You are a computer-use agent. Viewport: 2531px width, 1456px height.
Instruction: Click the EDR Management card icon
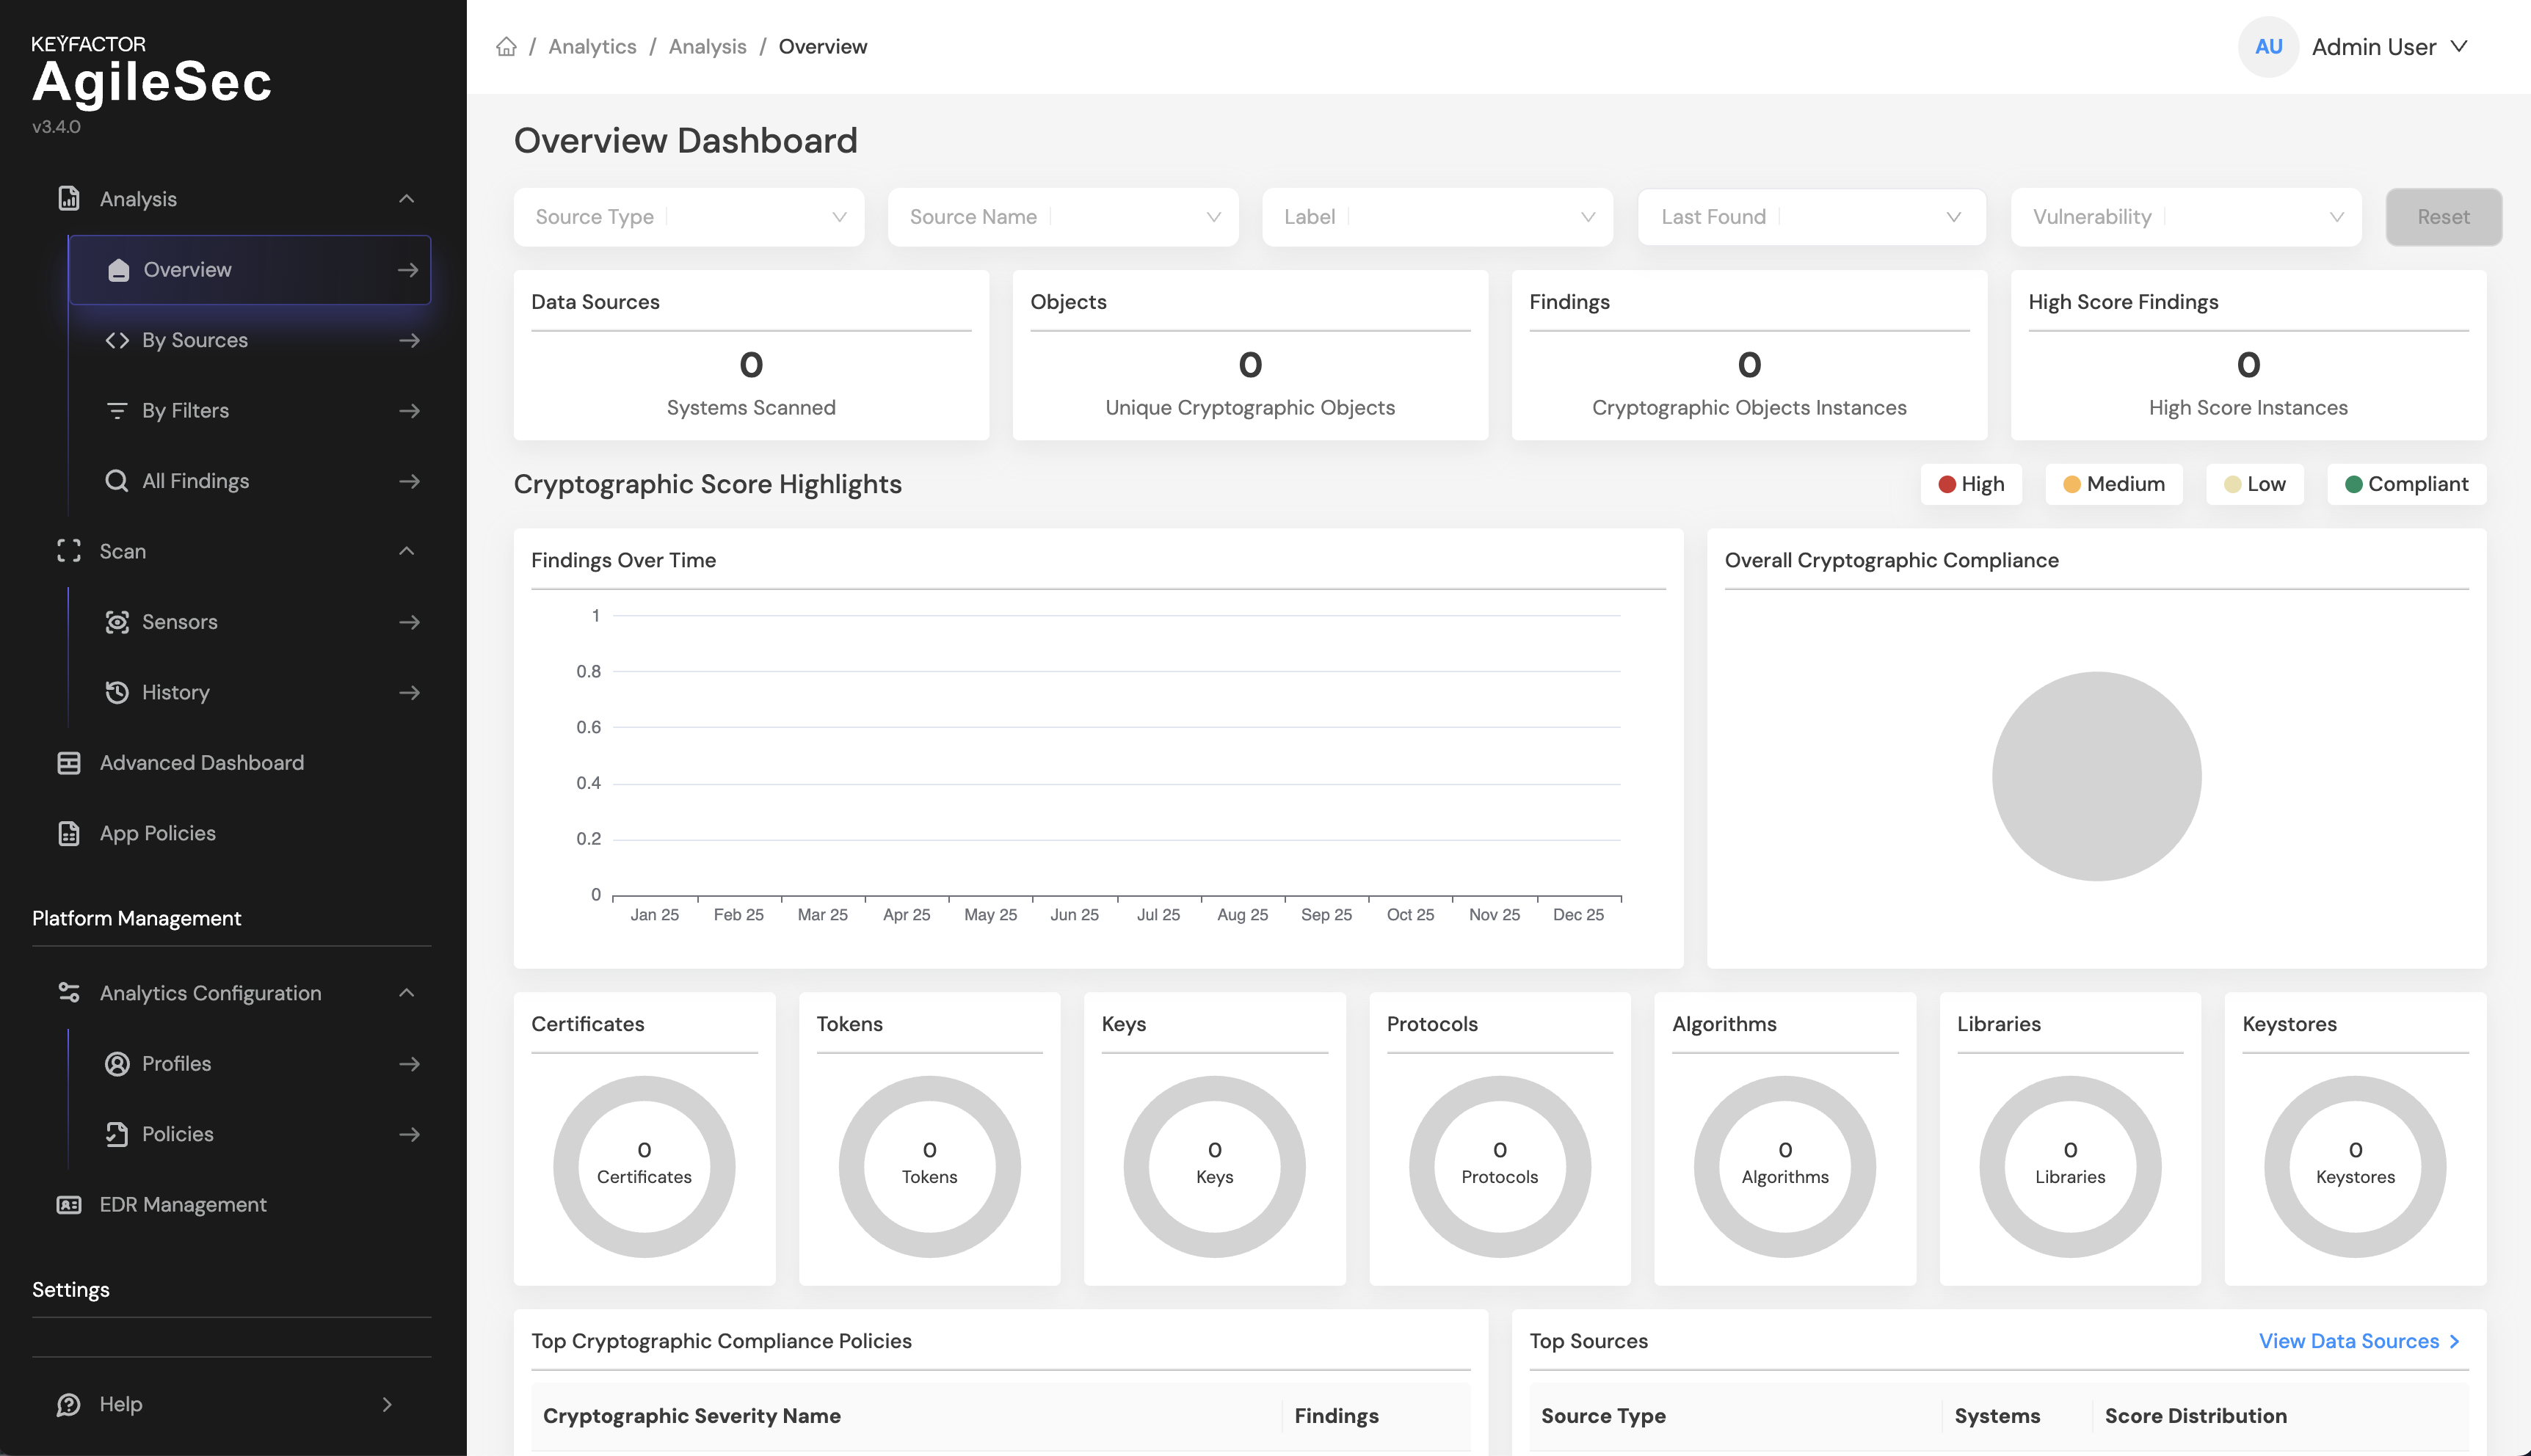point(68,1205)
